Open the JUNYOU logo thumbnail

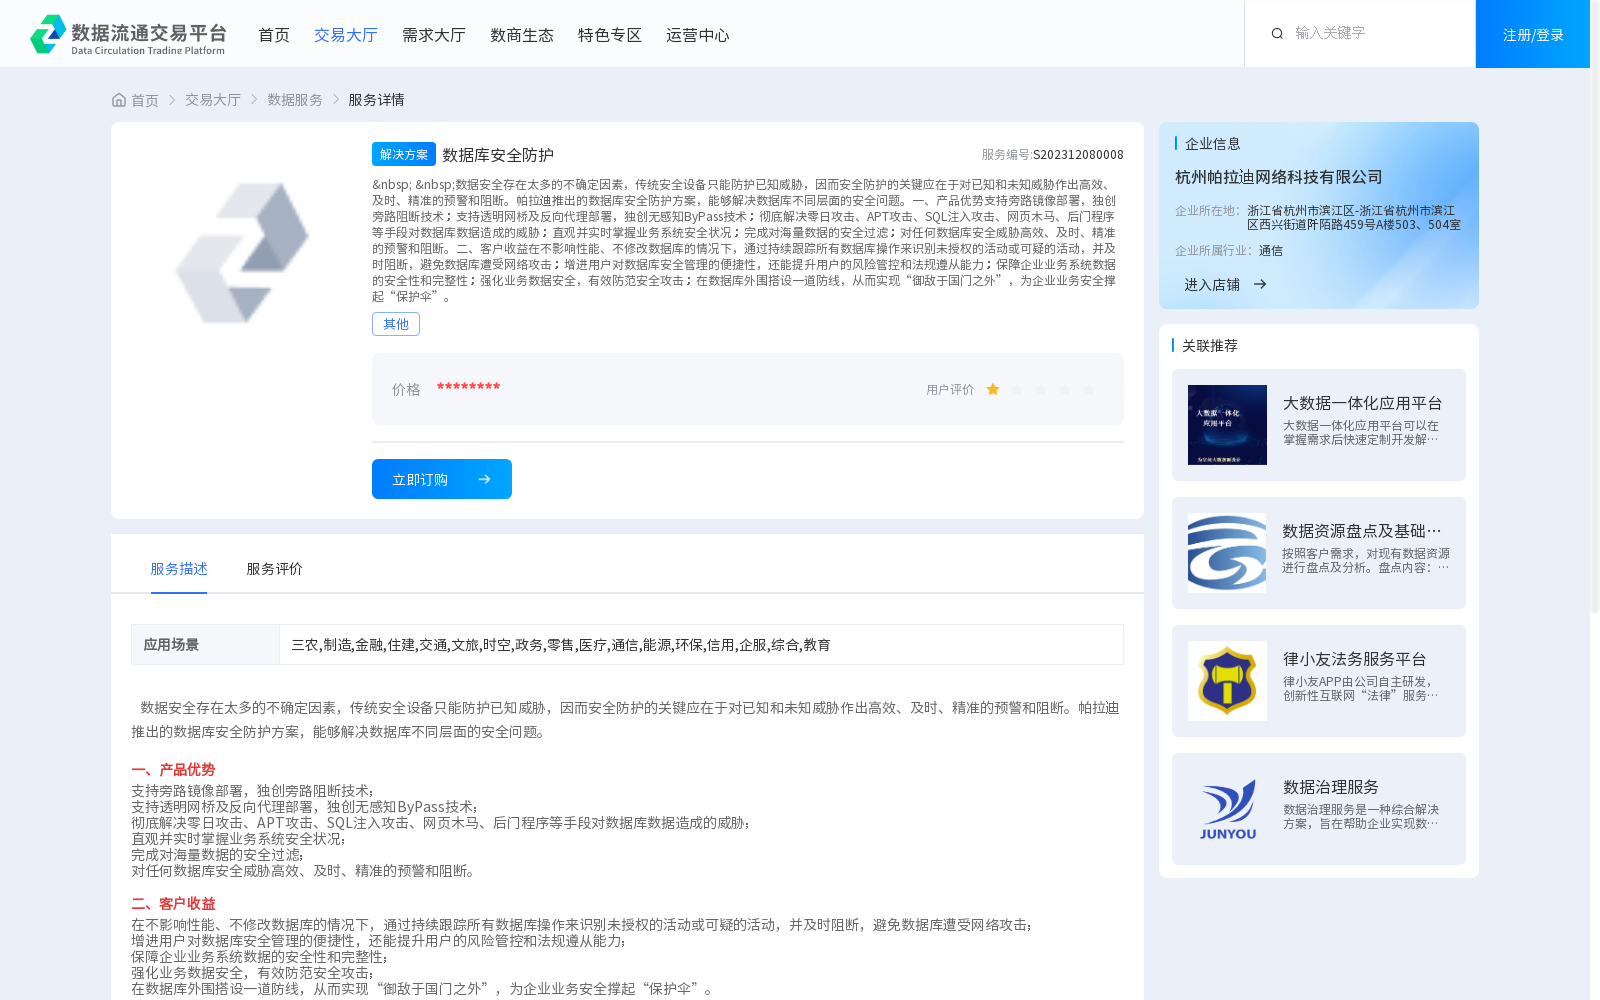(x=1227, y=809)
